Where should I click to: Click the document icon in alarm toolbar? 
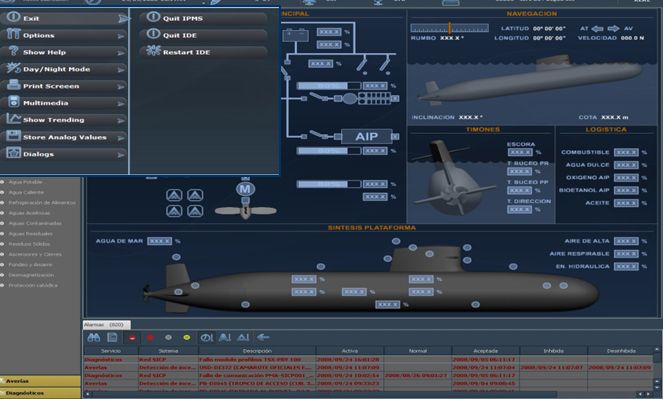pyautogui.click(x=112, y=337)
